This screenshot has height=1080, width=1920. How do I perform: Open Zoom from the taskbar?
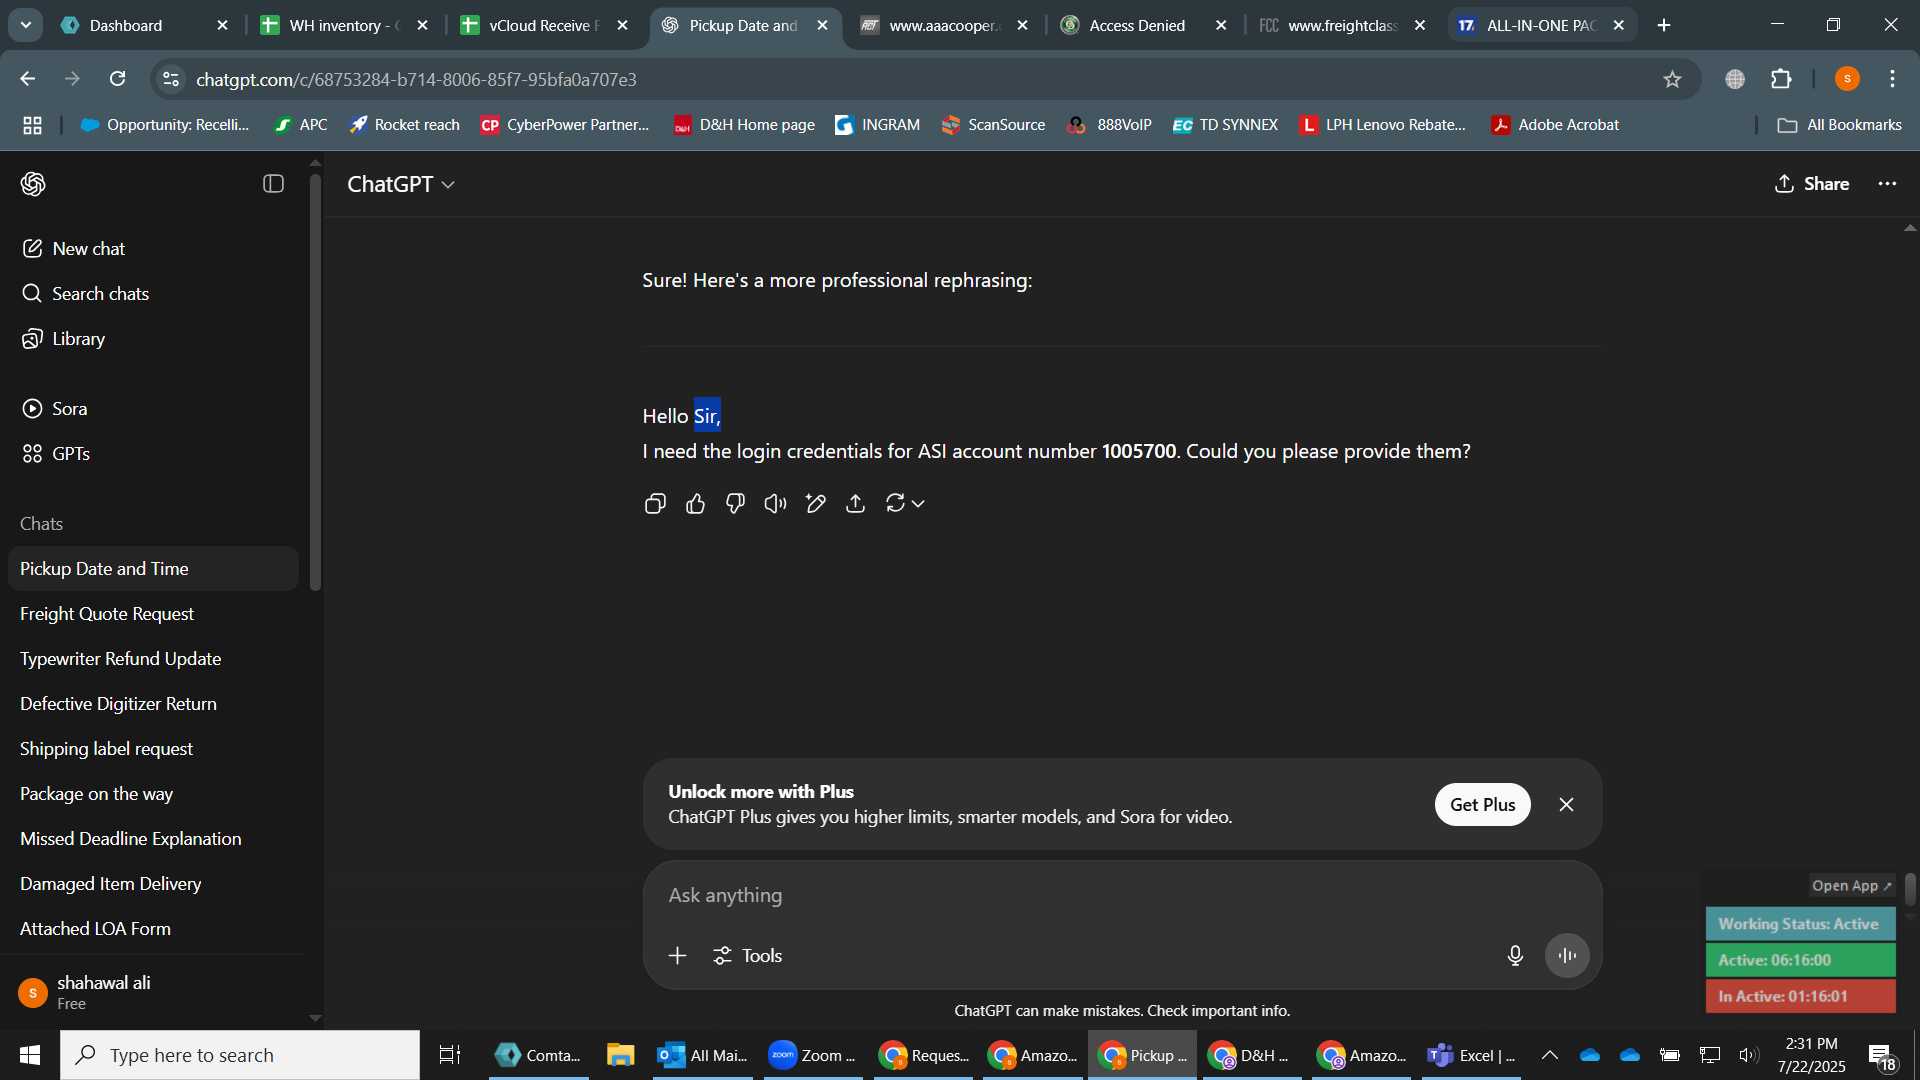point(813,1056)
